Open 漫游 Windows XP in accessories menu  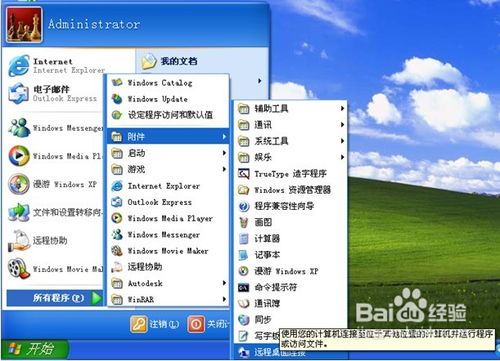291,271
